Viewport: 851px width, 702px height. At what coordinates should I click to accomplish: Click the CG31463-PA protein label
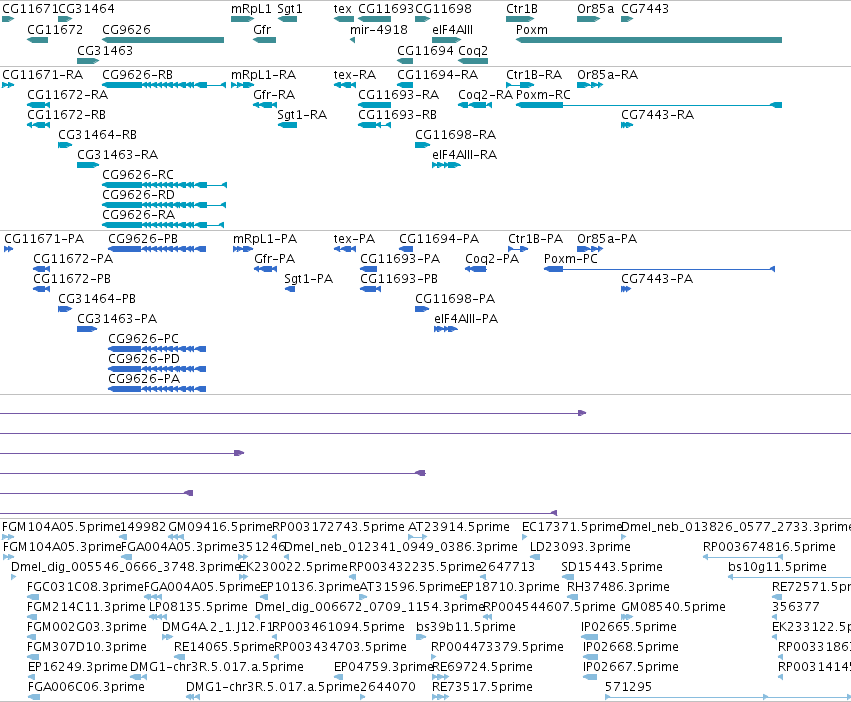117,319
